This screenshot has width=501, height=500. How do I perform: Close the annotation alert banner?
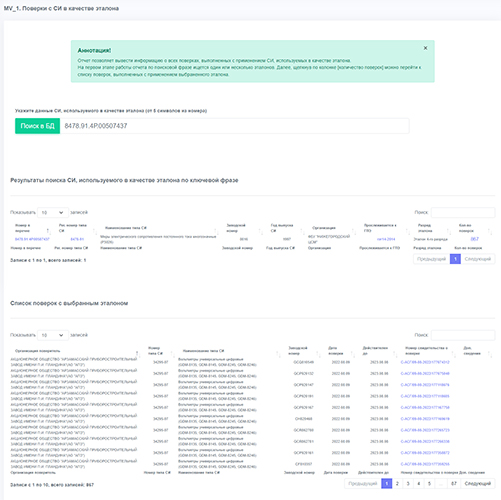click(425, 48)
